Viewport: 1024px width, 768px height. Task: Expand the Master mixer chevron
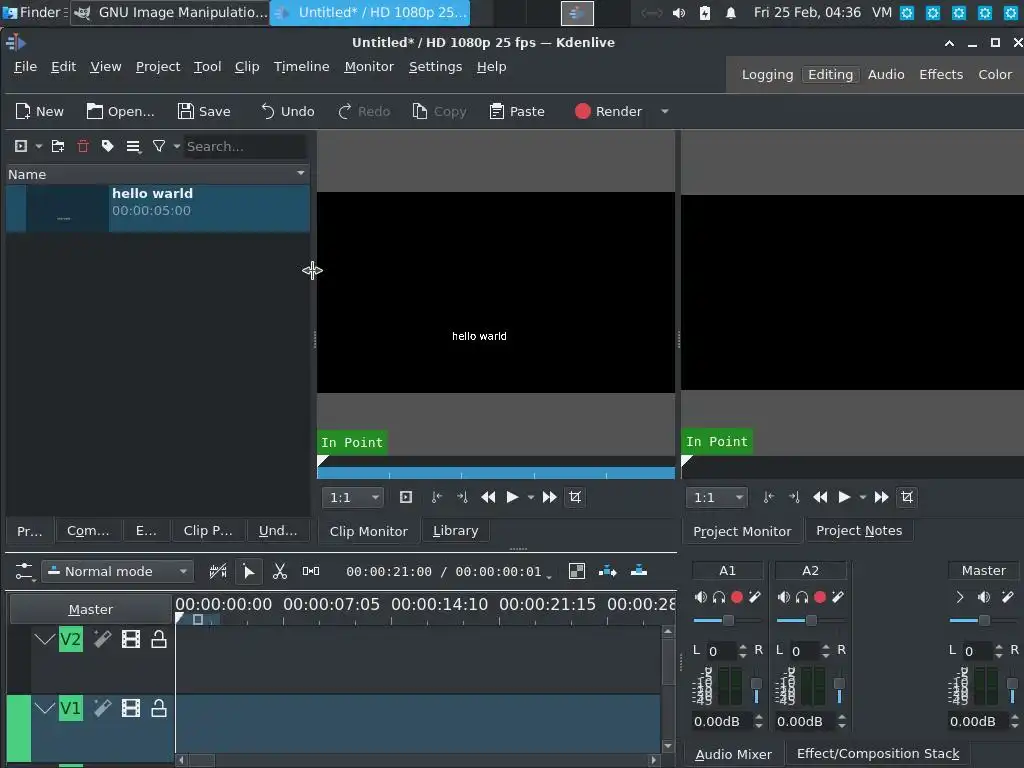coord(960,597)
